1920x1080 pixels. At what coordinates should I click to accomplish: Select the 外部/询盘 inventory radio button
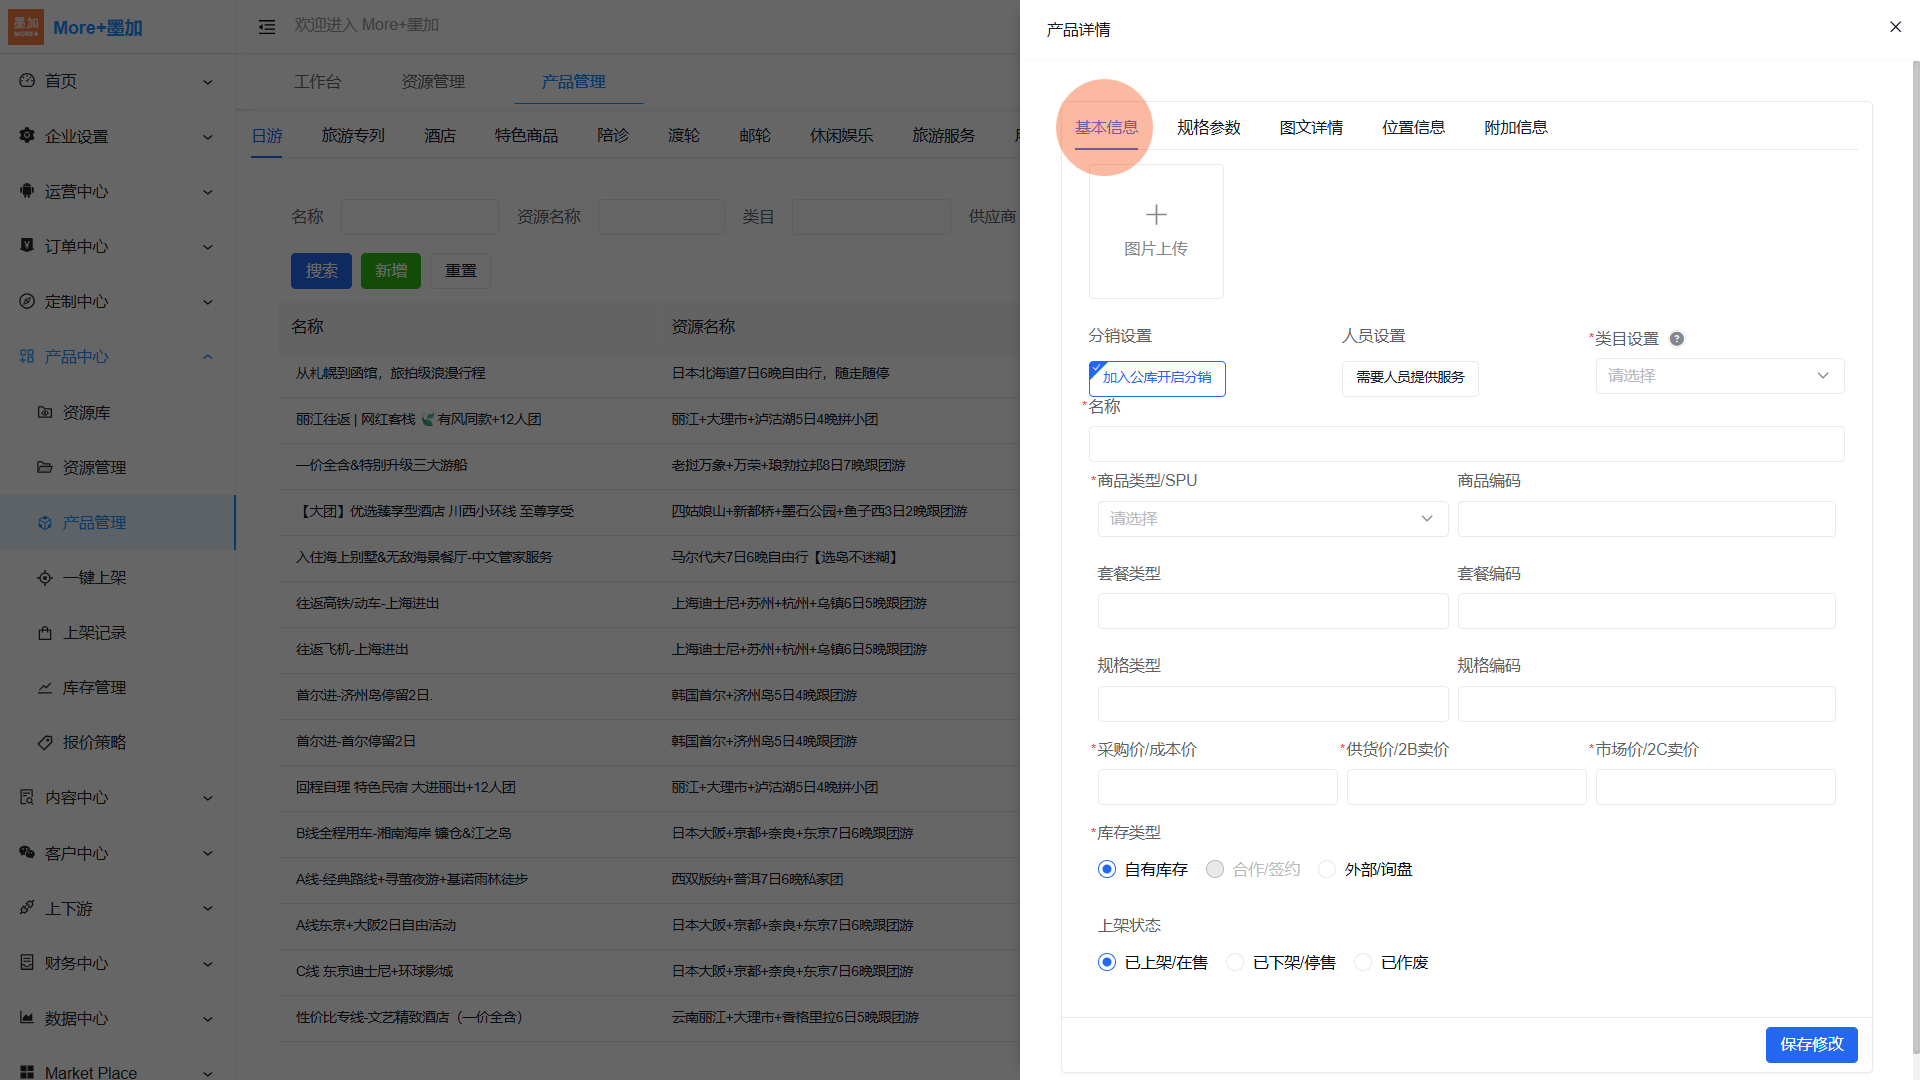(1327, 870)
